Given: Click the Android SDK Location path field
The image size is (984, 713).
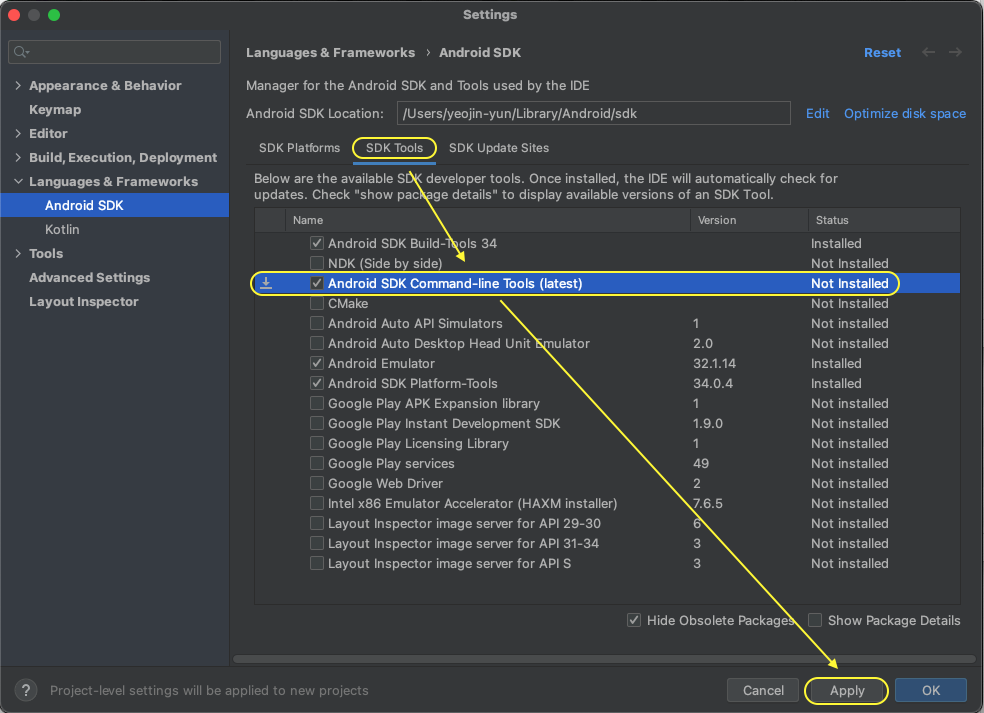Looking at the screenshot, I should pyautogui.click(x=594, y=114).
